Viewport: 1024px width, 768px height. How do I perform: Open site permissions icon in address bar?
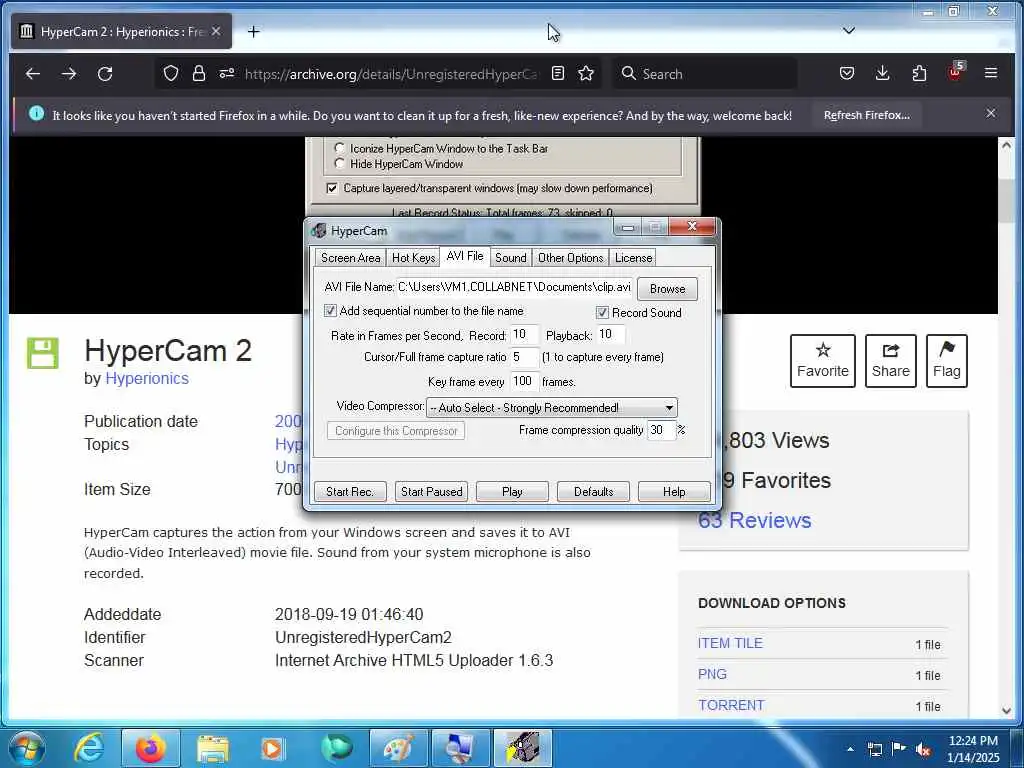(227, 73)
